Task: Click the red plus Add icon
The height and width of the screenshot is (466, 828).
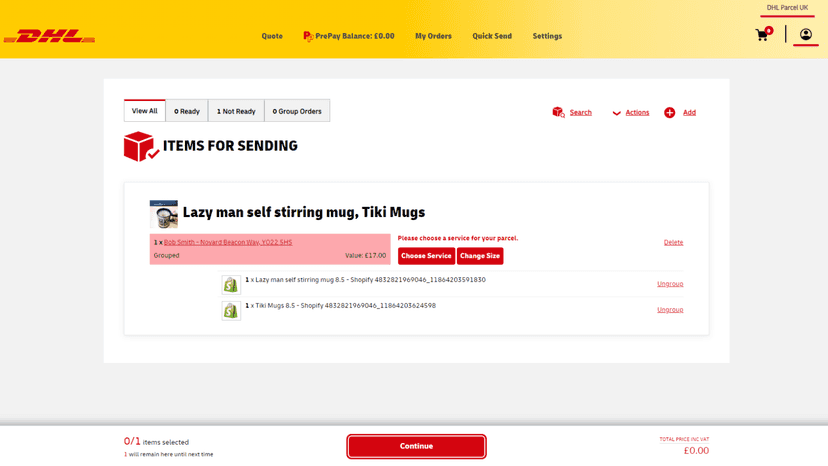Action: pos(670,113)
